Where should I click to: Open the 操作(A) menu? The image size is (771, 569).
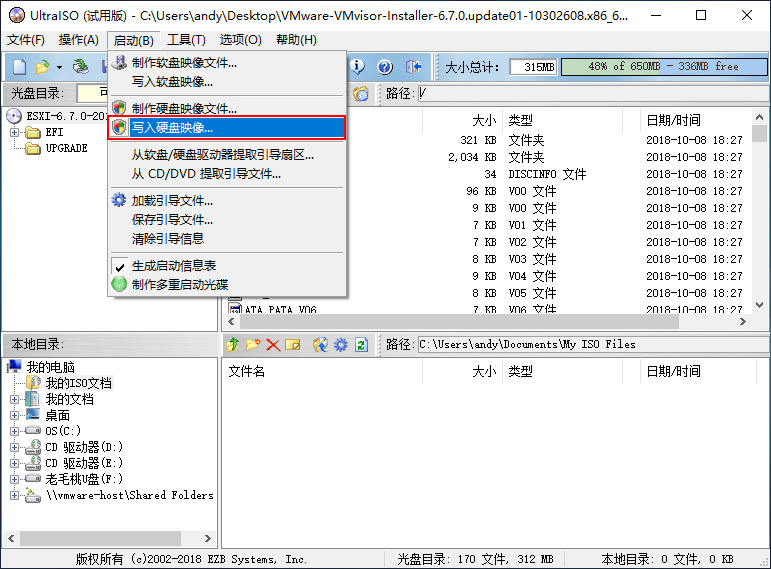pyautogui.click(x=79, y=40)
